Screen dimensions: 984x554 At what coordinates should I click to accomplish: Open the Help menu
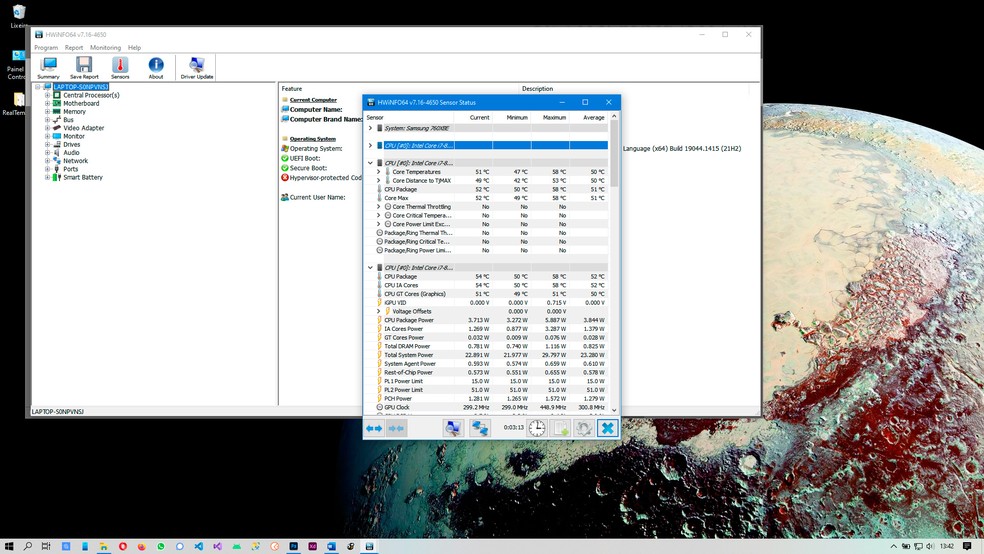[x=134, y=48]
